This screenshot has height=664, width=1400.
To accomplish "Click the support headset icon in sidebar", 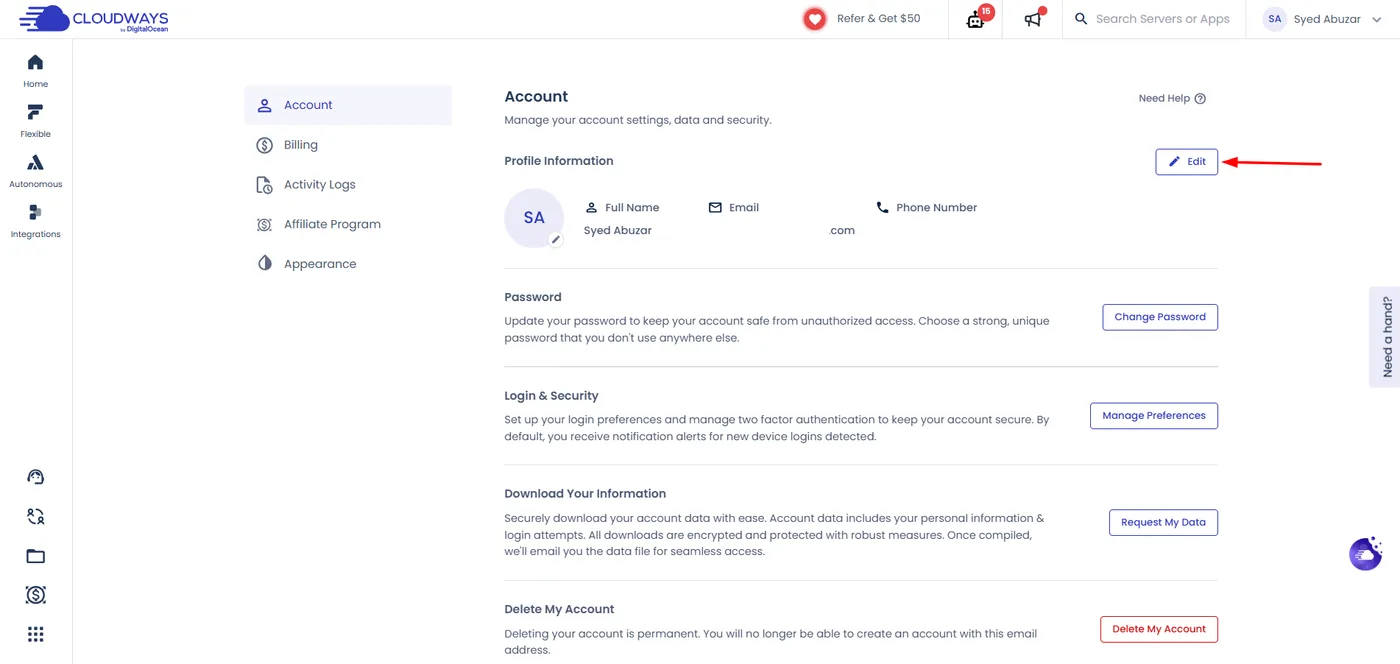I will pyautogui.click(x=36, y=477).
